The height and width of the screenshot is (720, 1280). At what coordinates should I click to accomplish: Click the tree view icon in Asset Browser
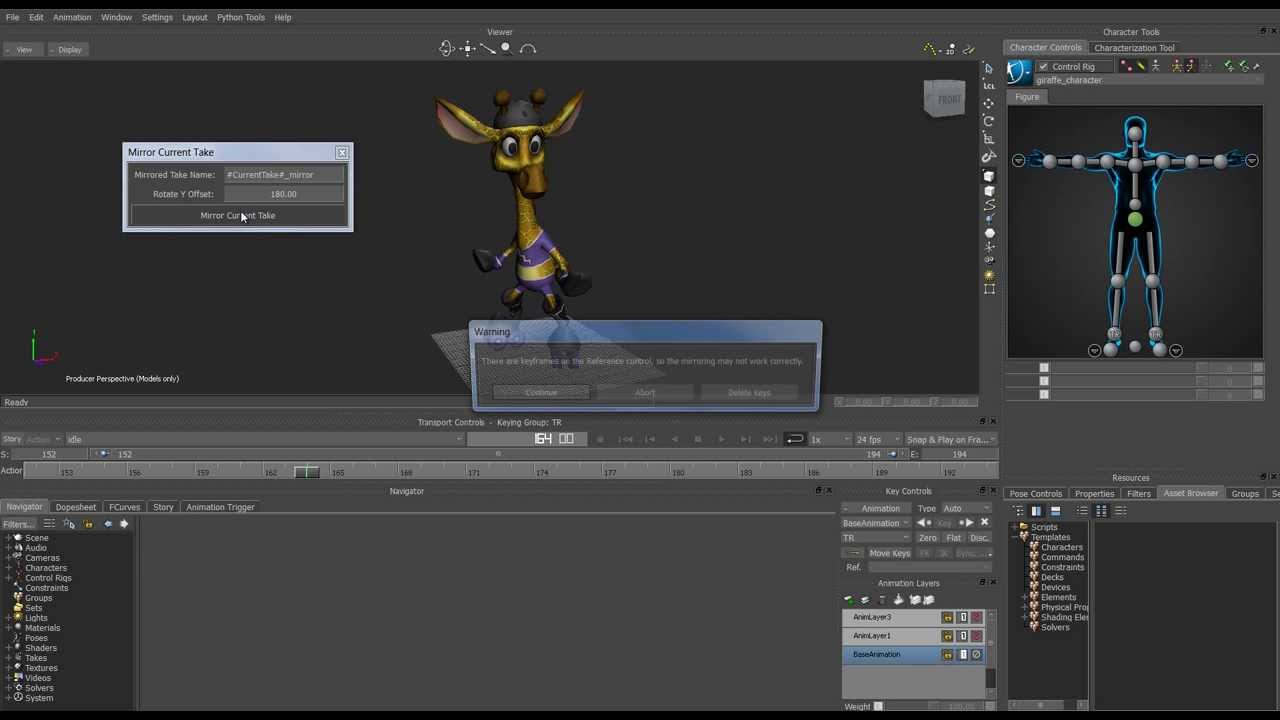pos(1019,511)
